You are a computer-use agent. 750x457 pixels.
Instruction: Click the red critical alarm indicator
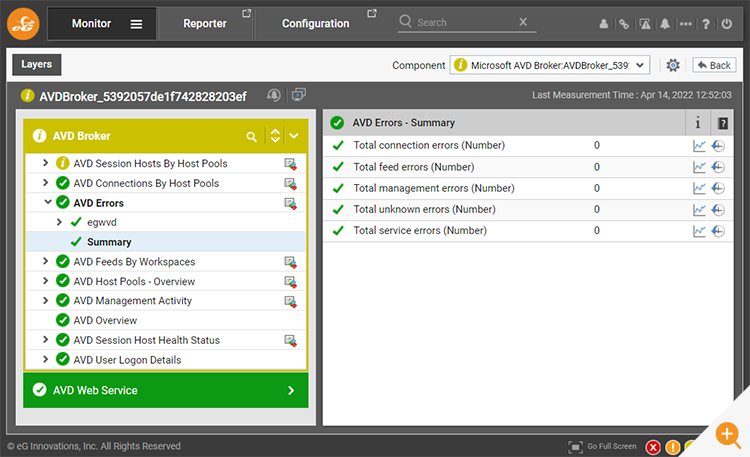[x=653, y=448]
